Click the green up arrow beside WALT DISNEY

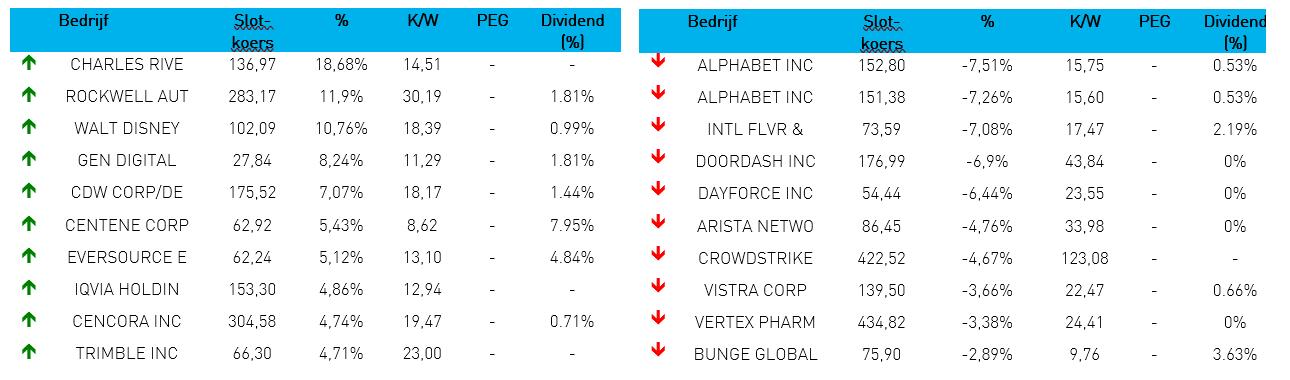28,127
